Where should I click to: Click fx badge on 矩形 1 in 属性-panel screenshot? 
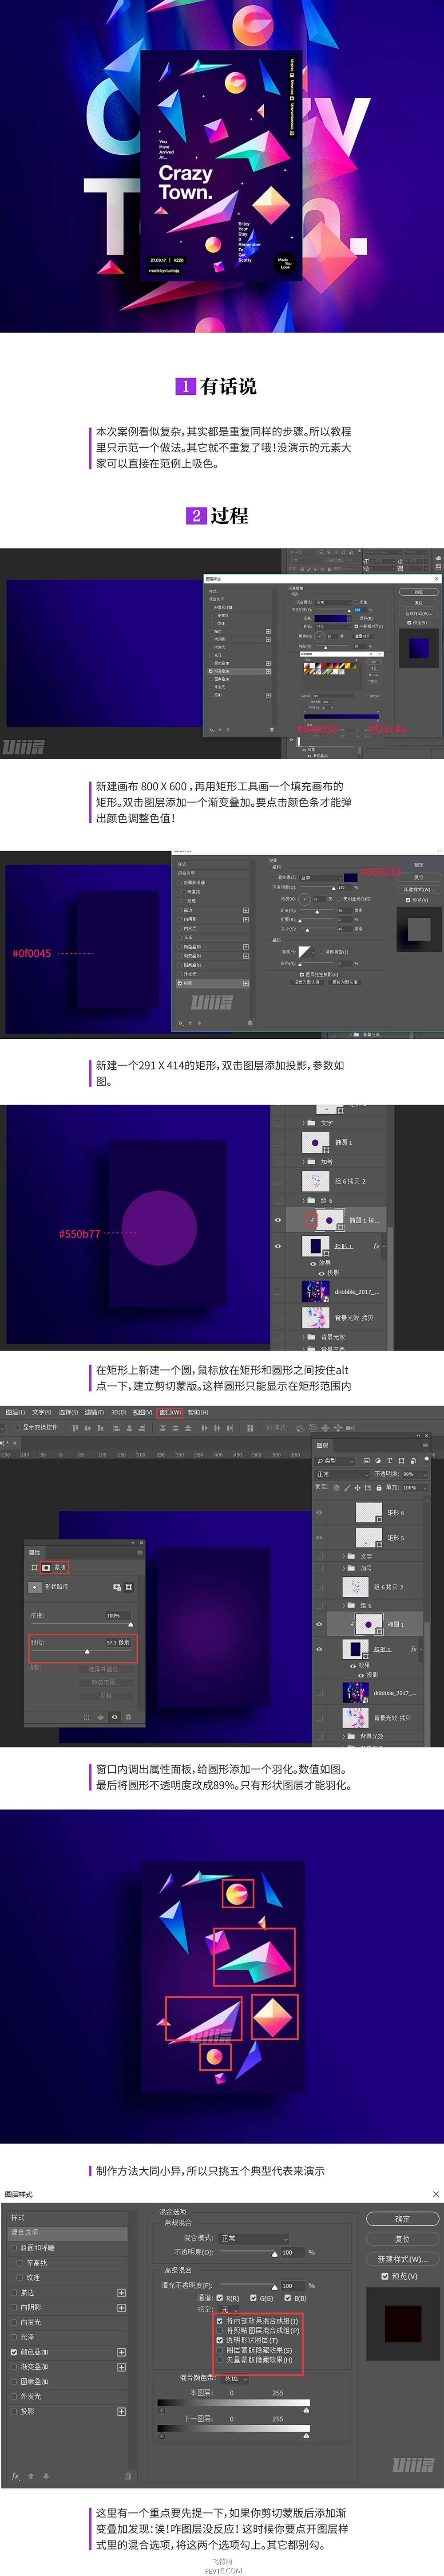(413, 1649)
